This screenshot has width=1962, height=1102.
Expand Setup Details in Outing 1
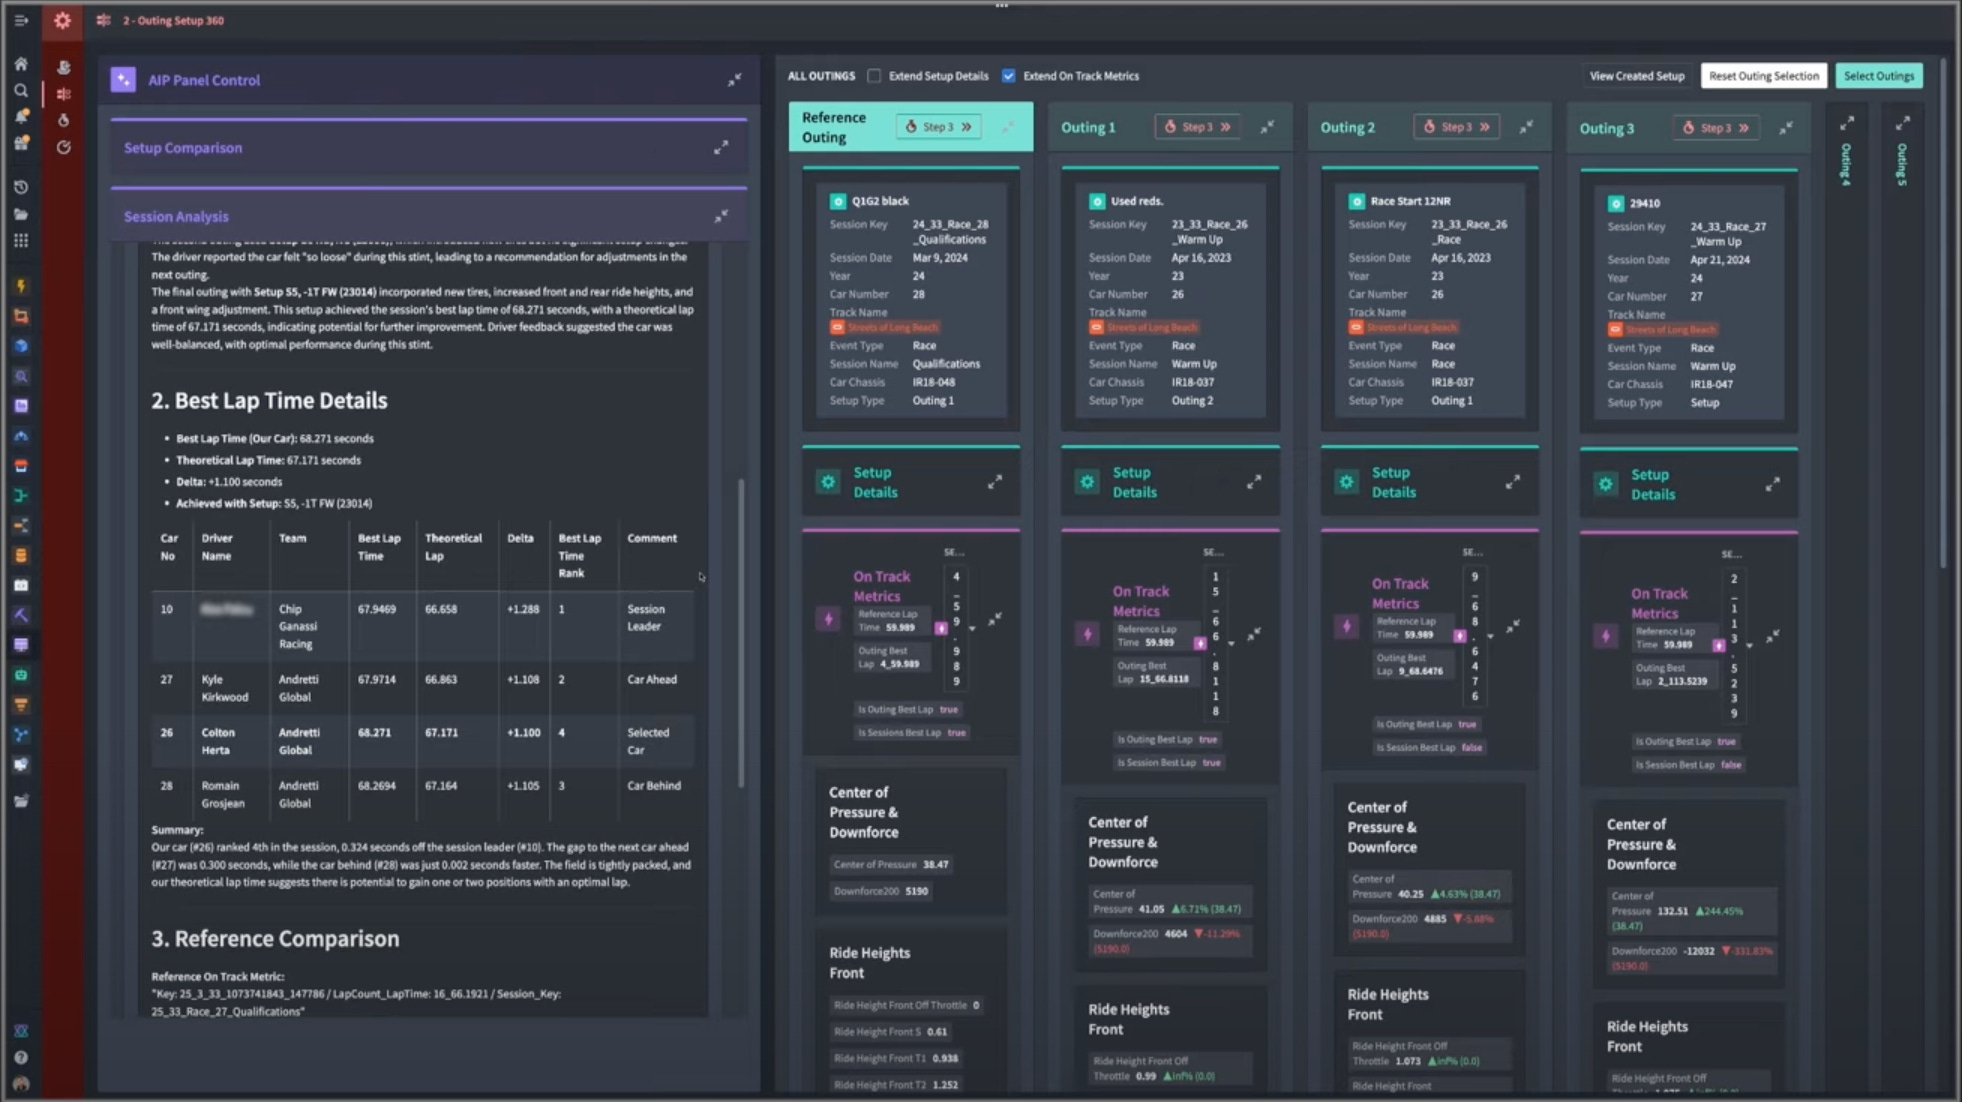tap(1253, 482)
